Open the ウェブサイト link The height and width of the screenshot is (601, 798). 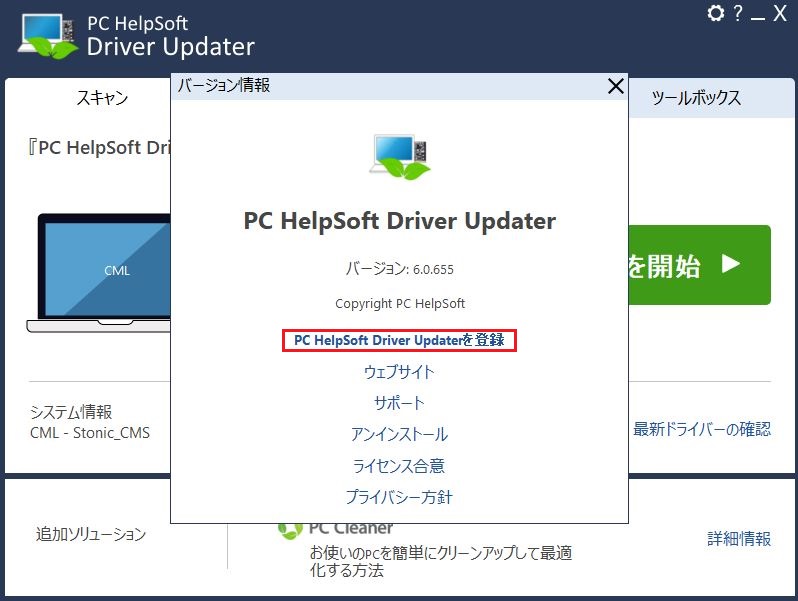pyautogui.click(x=399, y=371)
